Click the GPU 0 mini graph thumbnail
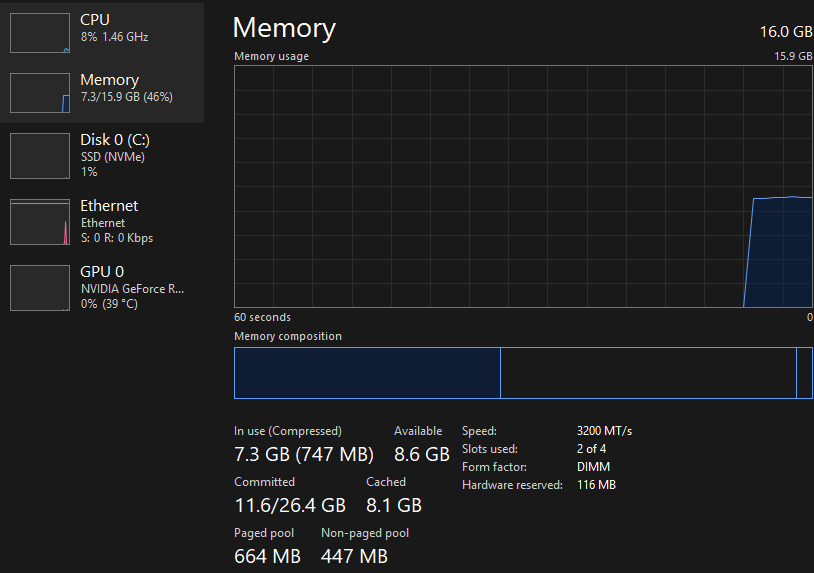 click(40, 288)
